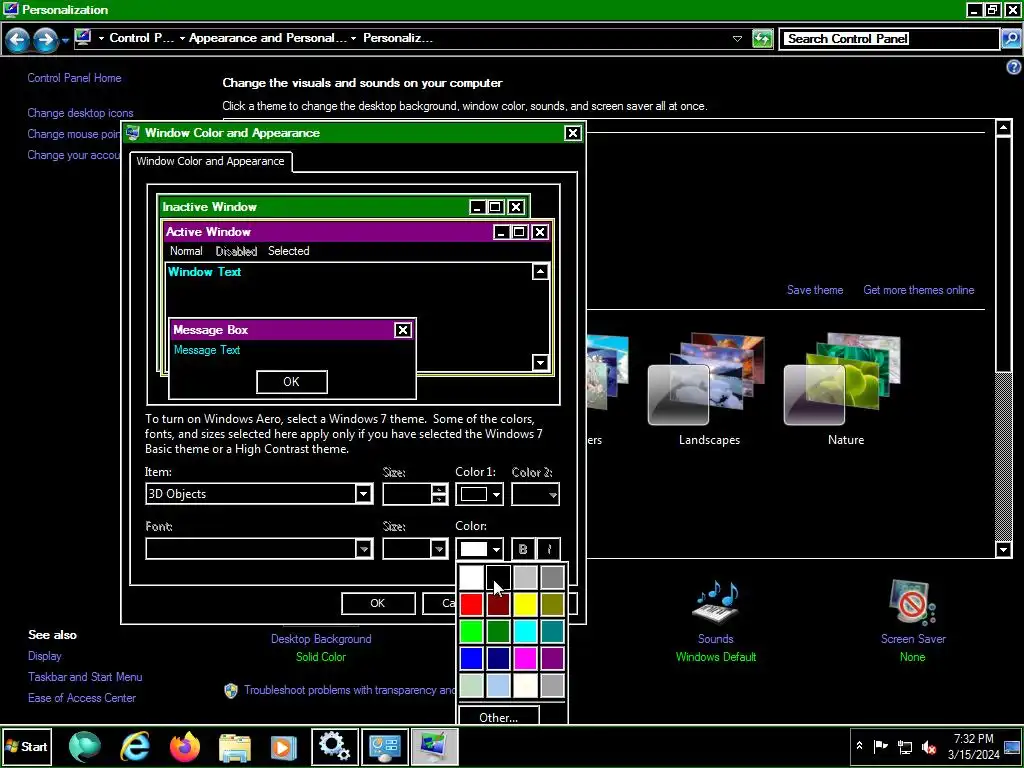The image size is (1024, 768).
Task: Click the search magnifier icon
Action: pos(1011,39)
